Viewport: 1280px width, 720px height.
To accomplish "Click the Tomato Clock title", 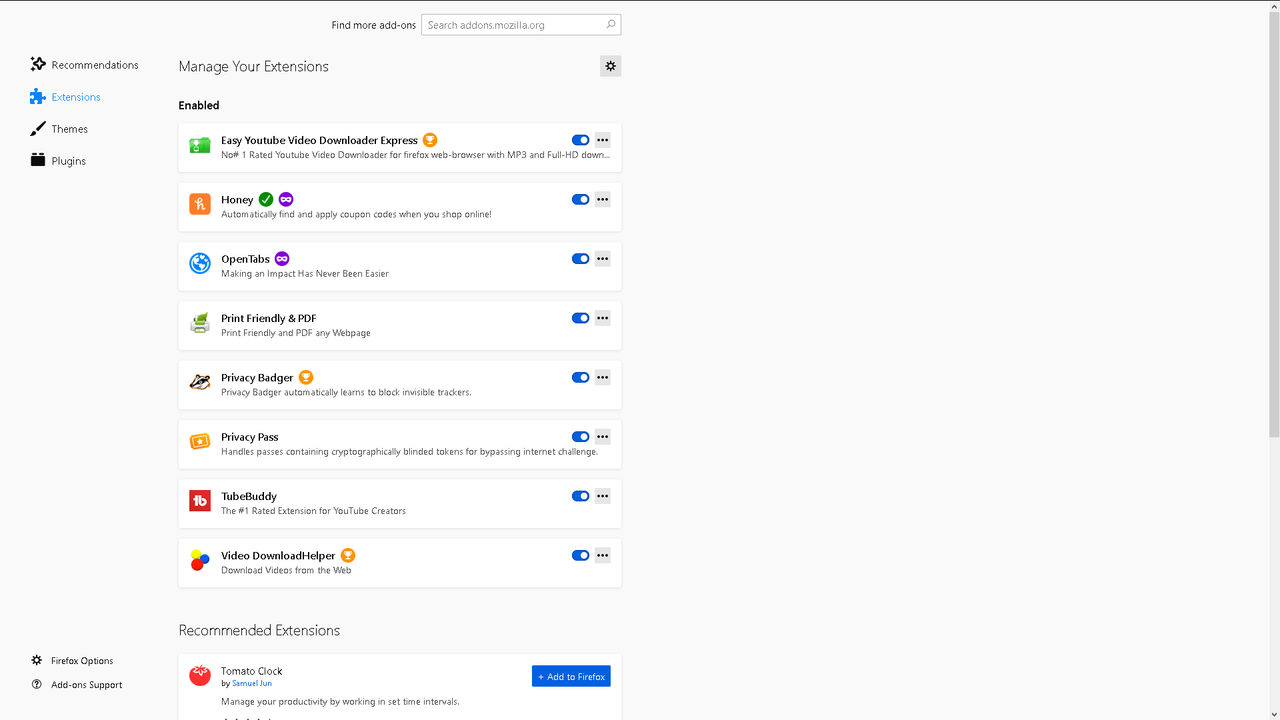I will coord(252,671).
